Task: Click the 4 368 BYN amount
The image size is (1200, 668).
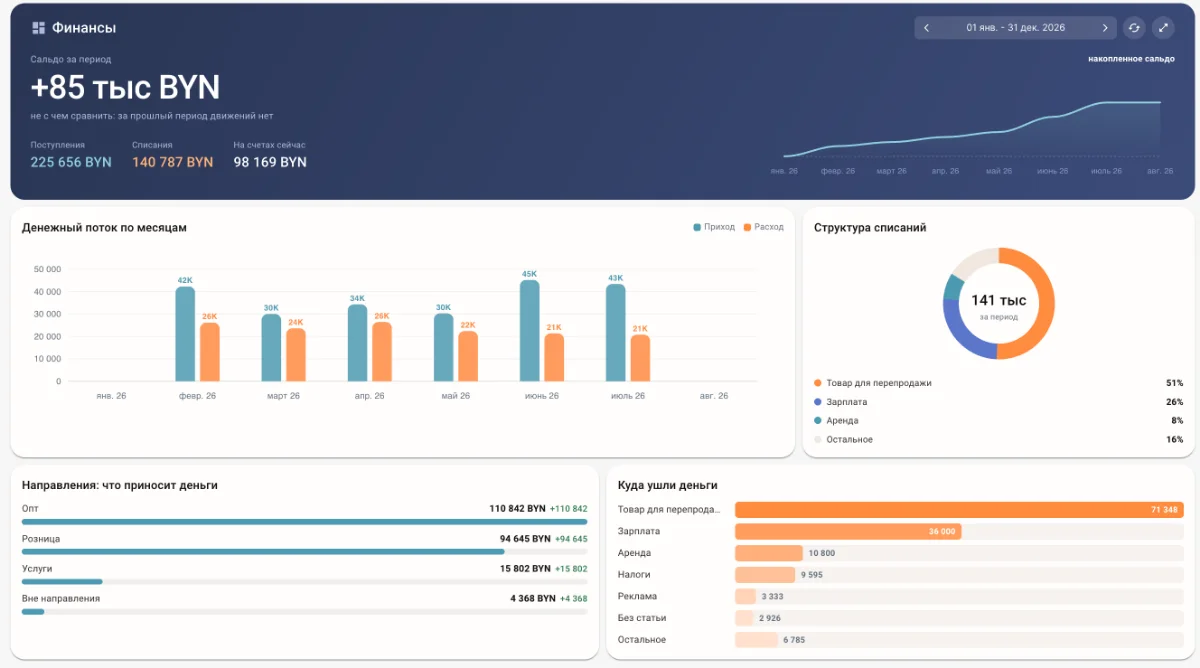Action: pos(533,598)
